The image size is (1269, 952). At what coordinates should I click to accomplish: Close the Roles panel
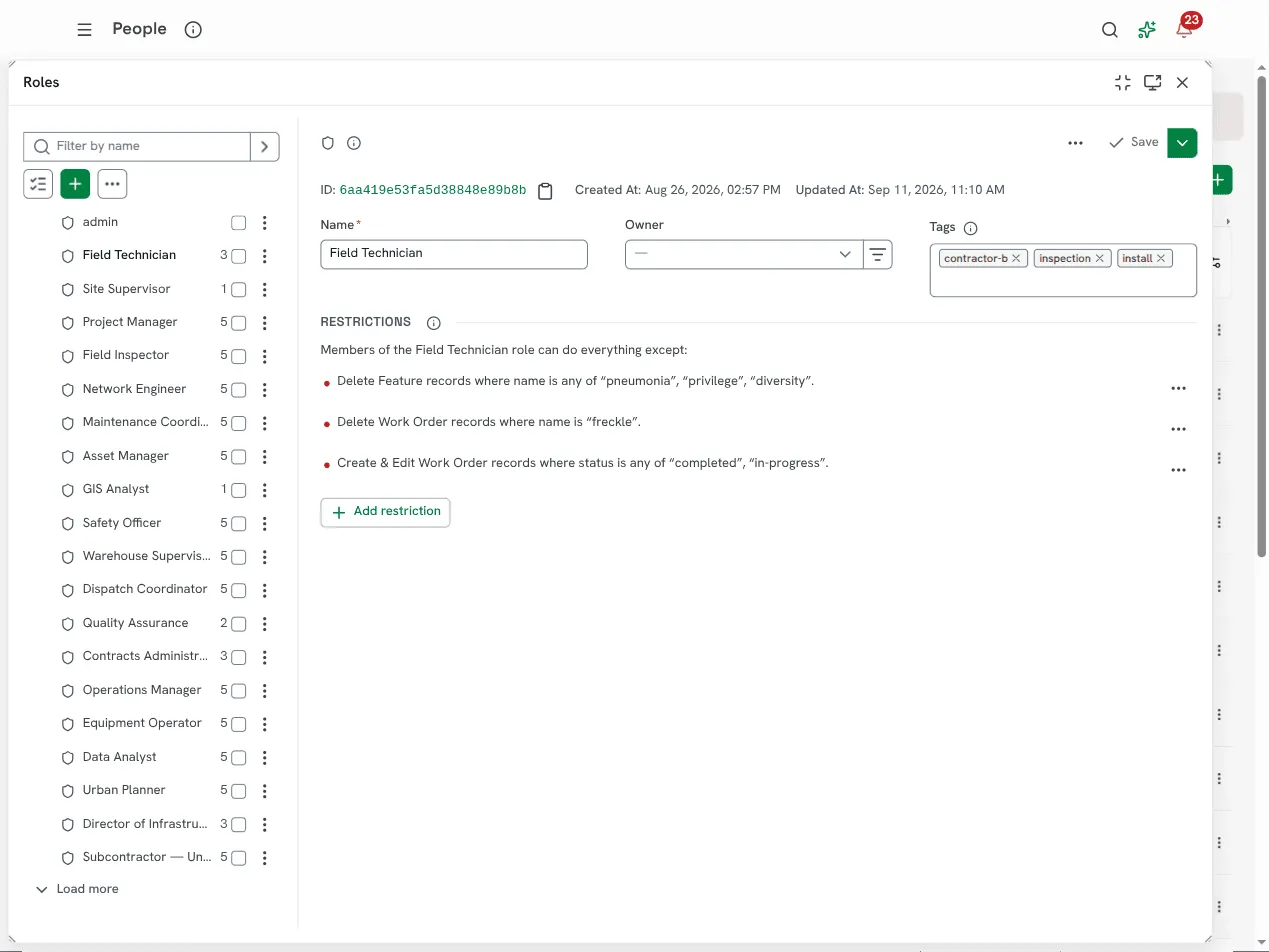pos(1182,83)
